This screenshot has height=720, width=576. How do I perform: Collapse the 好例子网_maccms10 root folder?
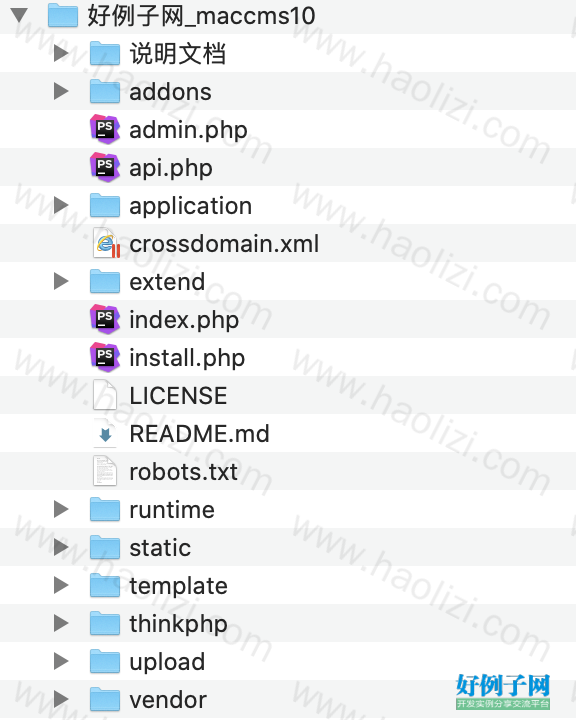(19, 15)
